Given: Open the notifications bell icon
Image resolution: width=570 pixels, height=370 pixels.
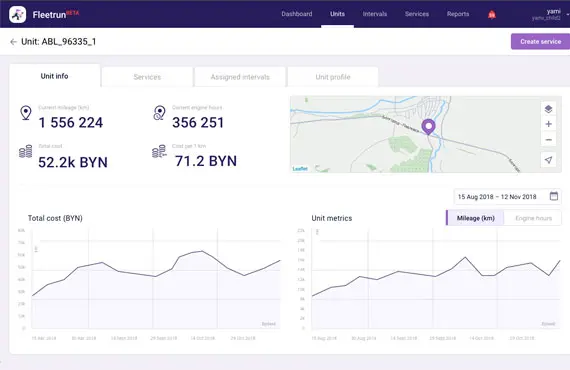Looking at the screenshot, I should tap(491, 15).
